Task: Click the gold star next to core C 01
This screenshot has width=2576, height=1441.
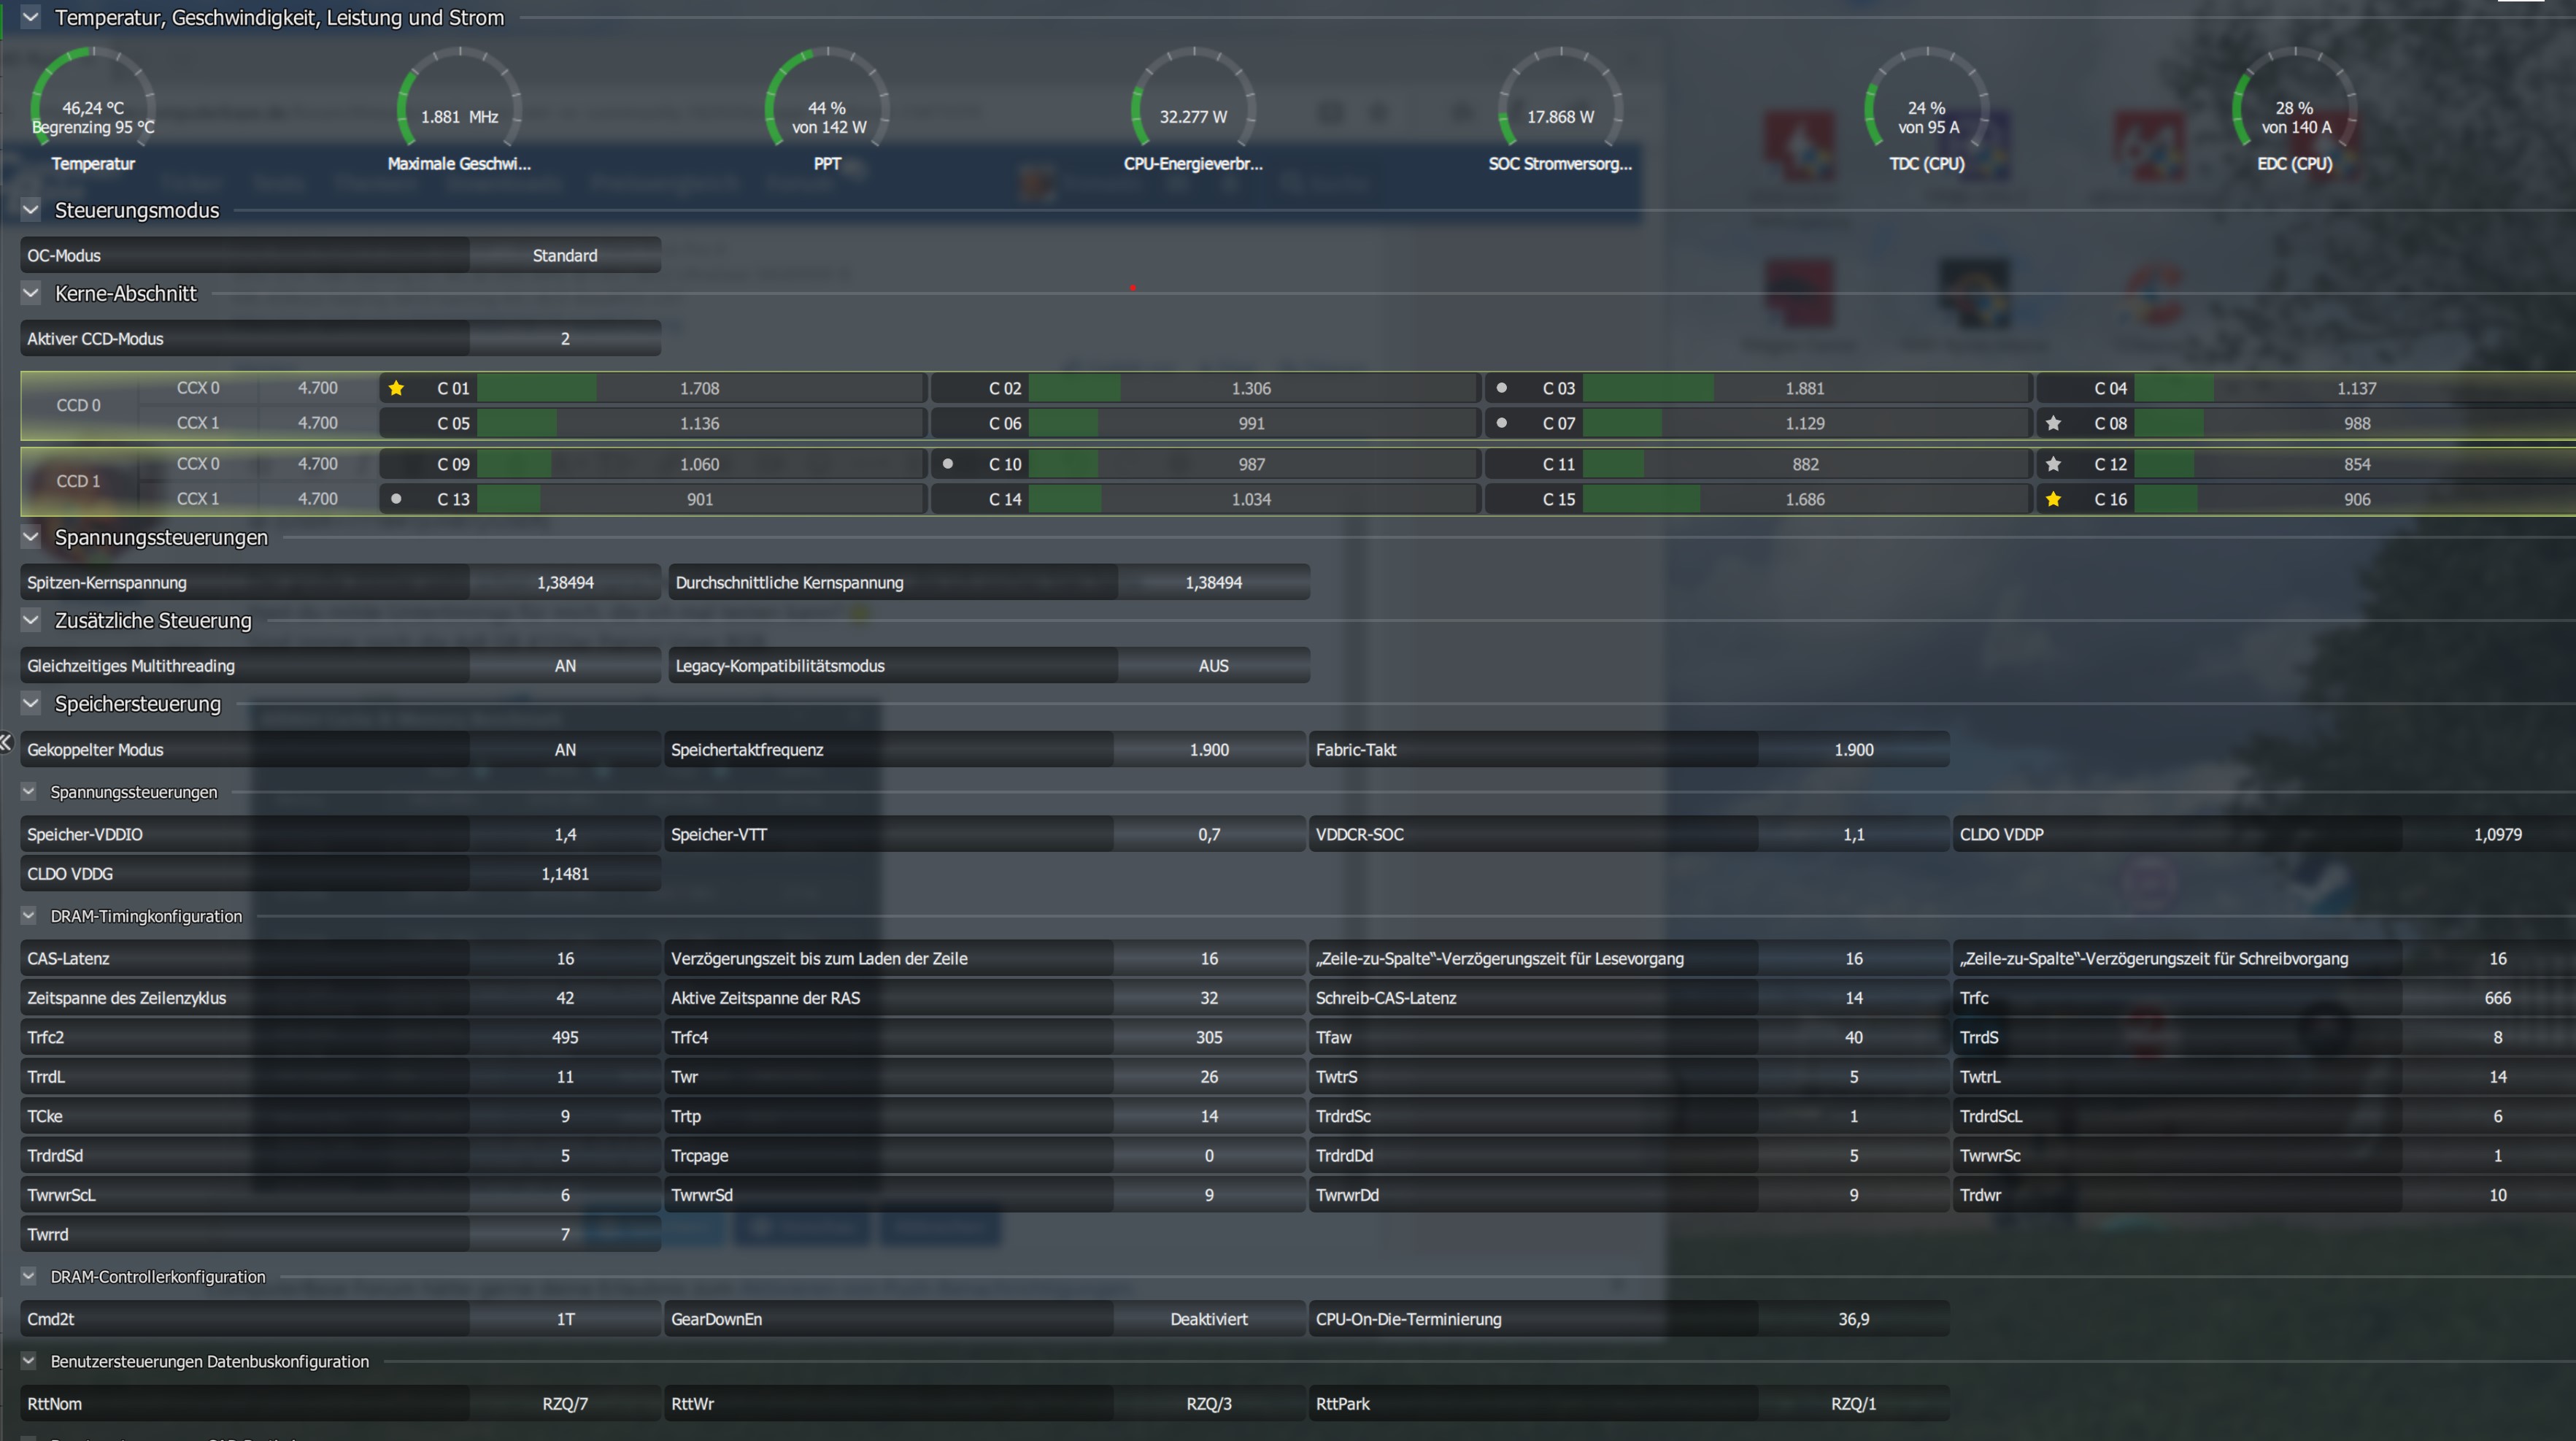Action: (396, 388)
